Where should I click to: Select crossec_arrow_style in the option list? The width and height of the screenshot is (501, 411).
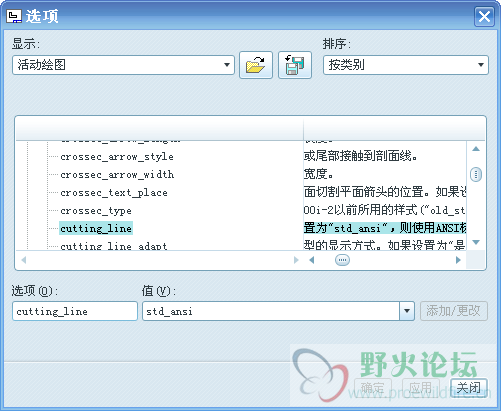click(x=117, y=157)
